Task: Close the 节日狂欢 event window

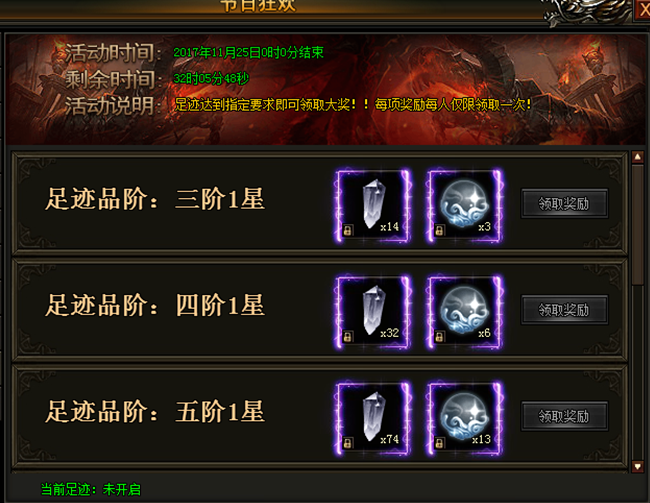Action: coord(643,10)
